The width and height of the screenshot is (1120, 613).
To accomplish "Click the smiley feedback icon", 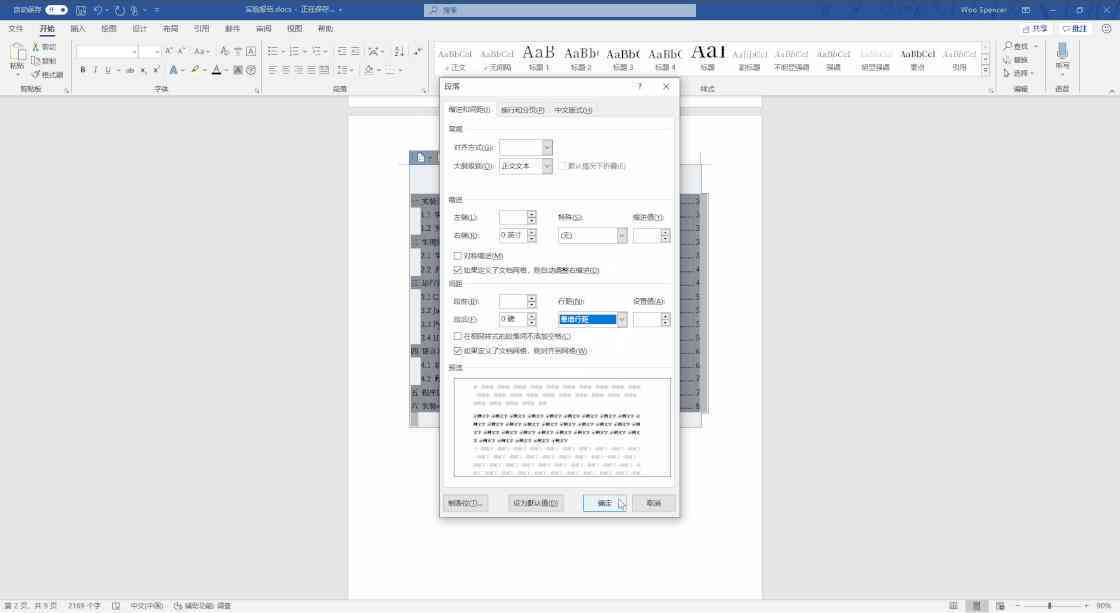I will tap(1106, 29).
